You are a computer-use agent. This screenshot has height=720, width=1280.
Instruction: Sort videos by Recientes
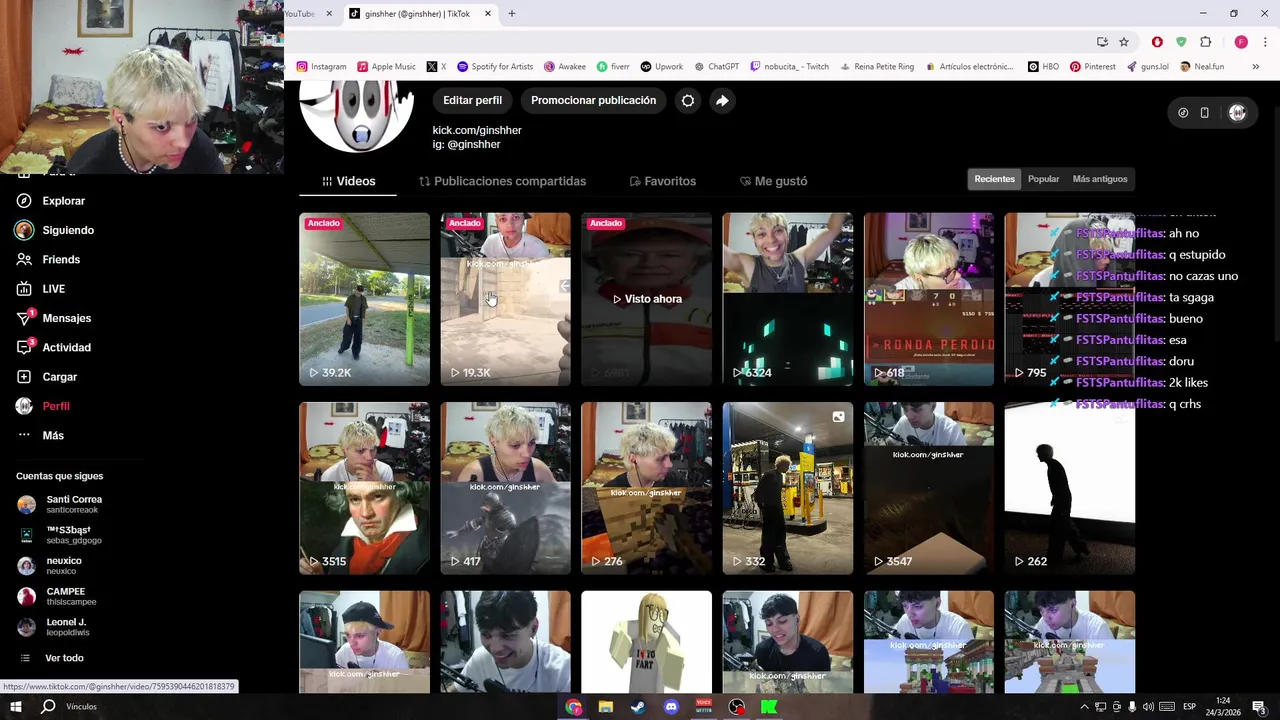pyautogui.click(x=994, y=179)
